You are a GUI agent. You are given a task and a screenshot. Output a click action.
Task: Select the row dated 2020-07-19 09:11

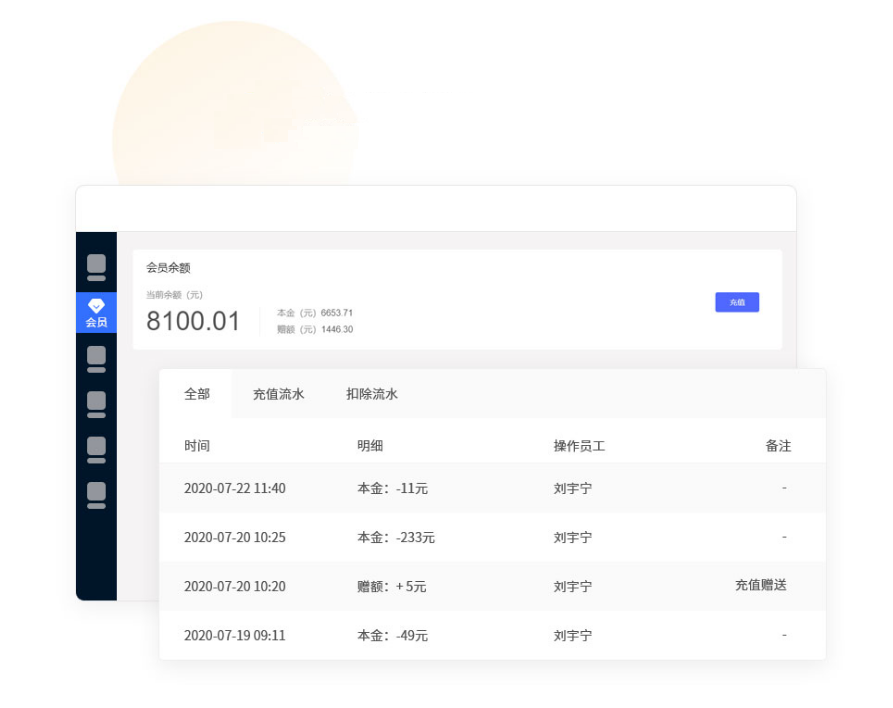(x=493, y=635)
